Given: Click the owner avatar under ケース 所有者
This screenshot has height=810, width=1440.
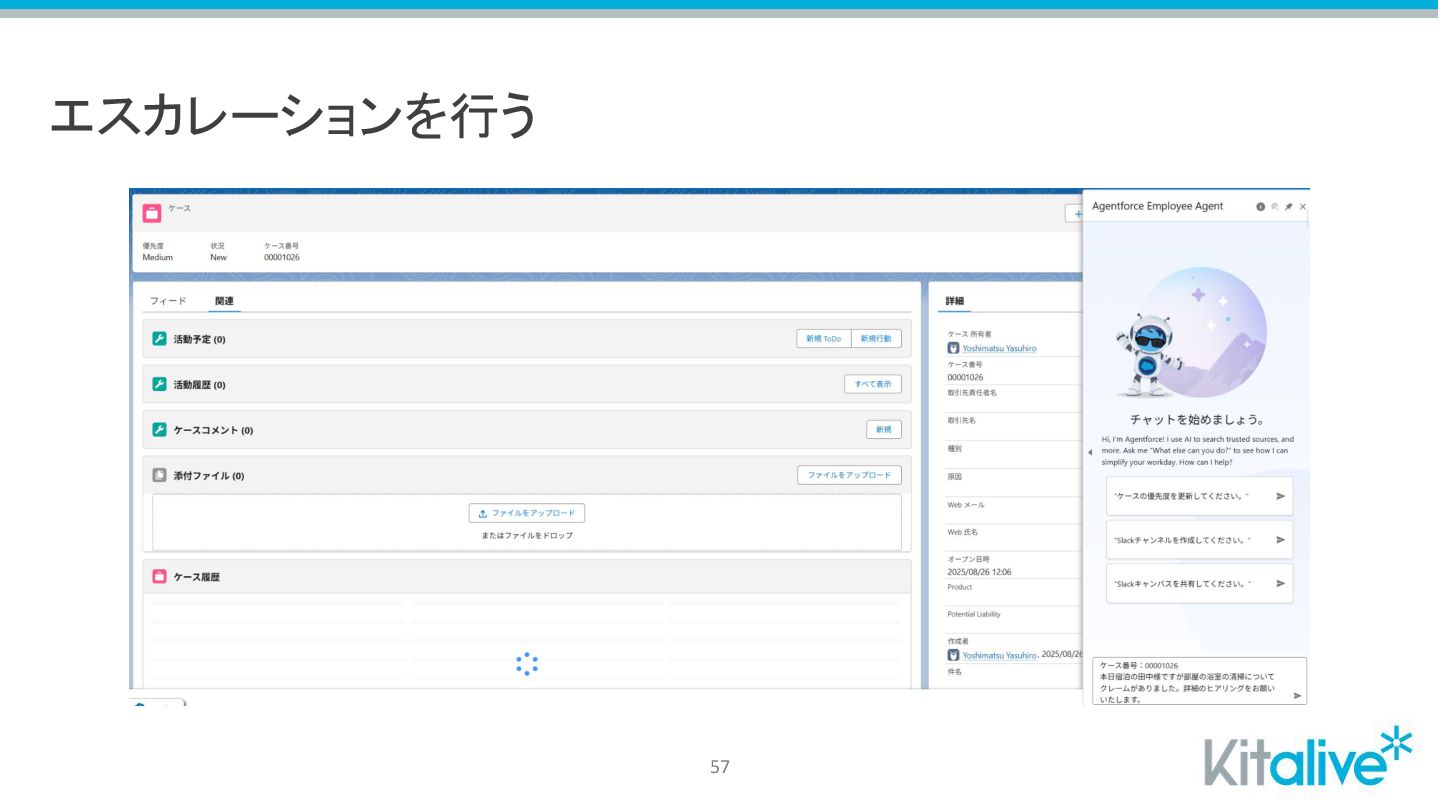Looking at the screenshot, I should [953, 348].
